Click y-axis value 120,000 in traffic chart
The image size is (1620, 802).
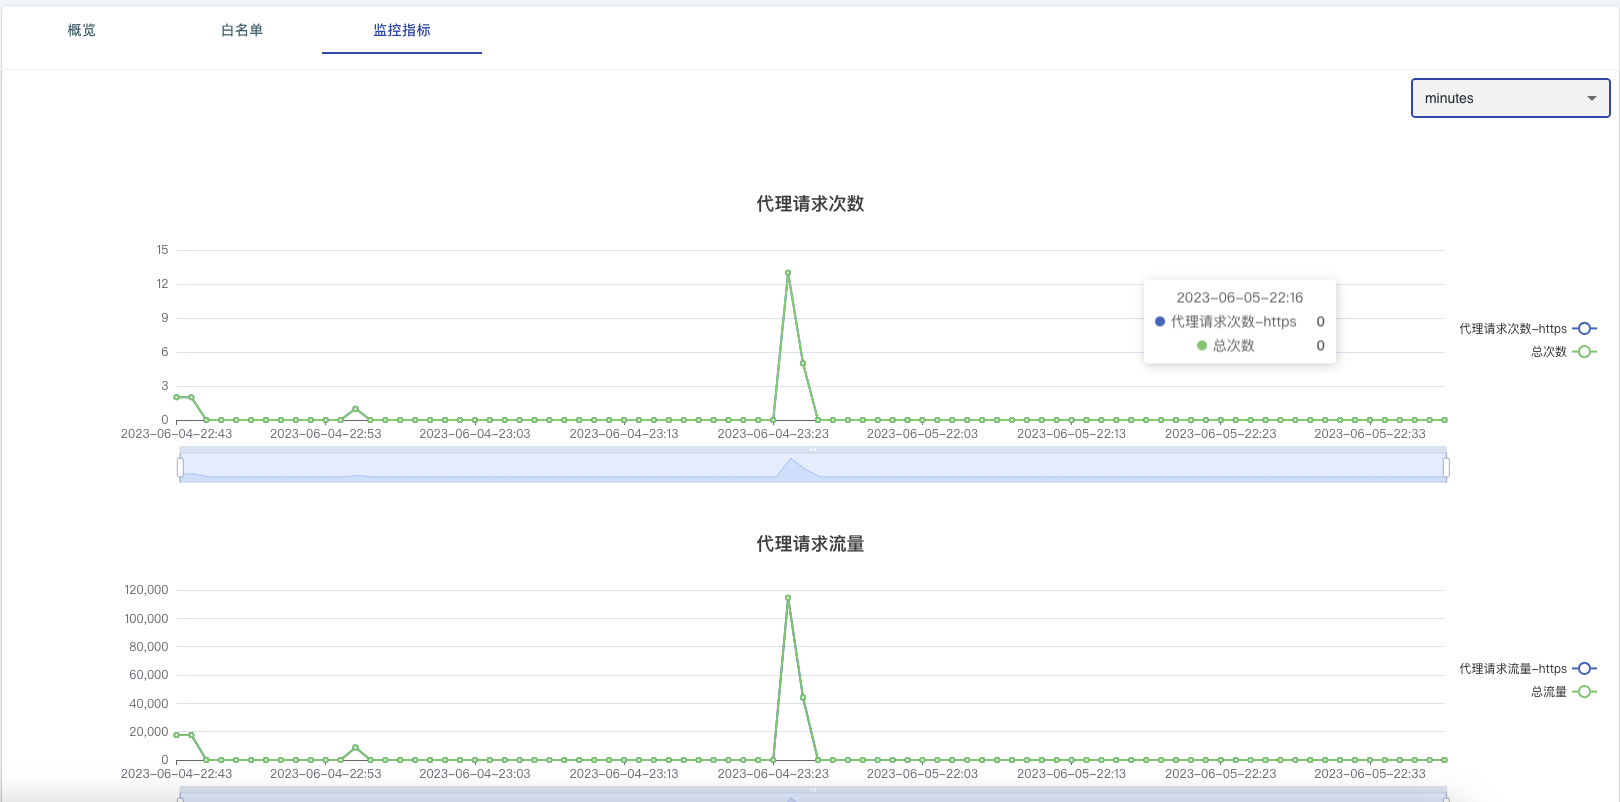tap(146, 590)
